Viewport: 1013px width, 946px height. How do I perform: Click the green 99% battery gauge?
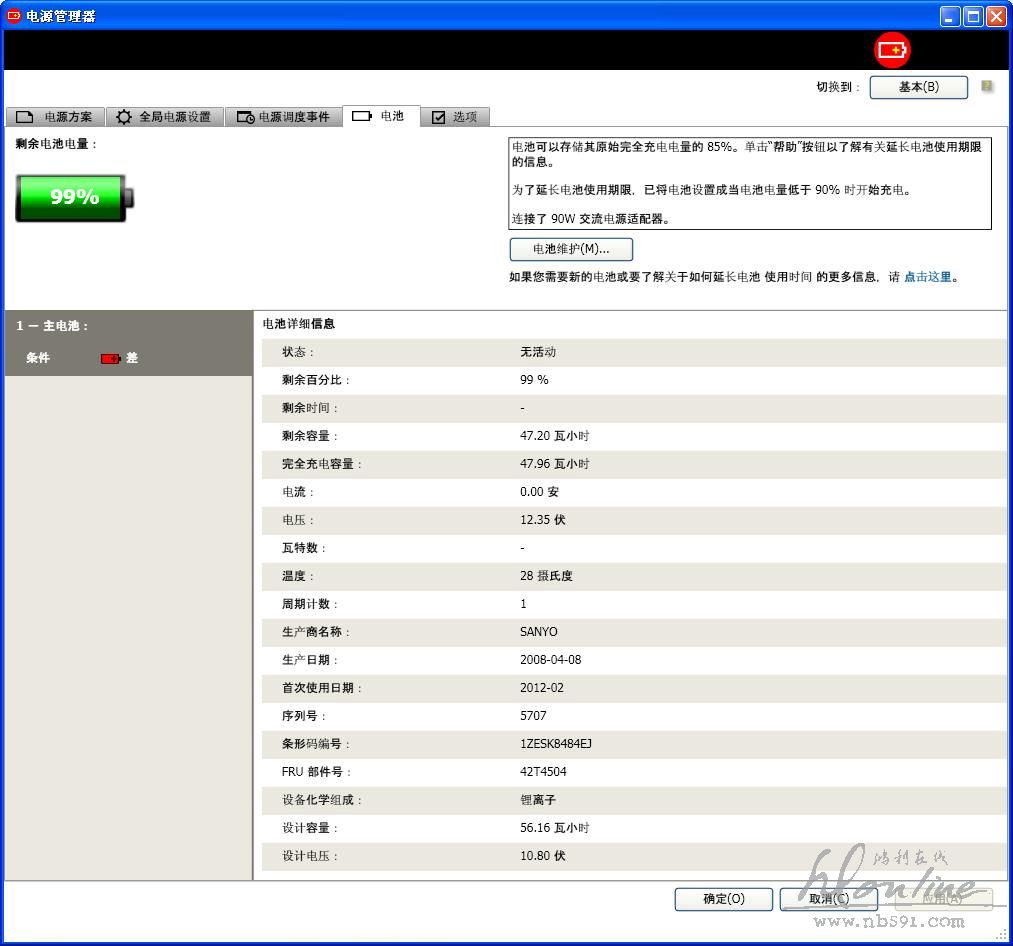pos(74,197)
